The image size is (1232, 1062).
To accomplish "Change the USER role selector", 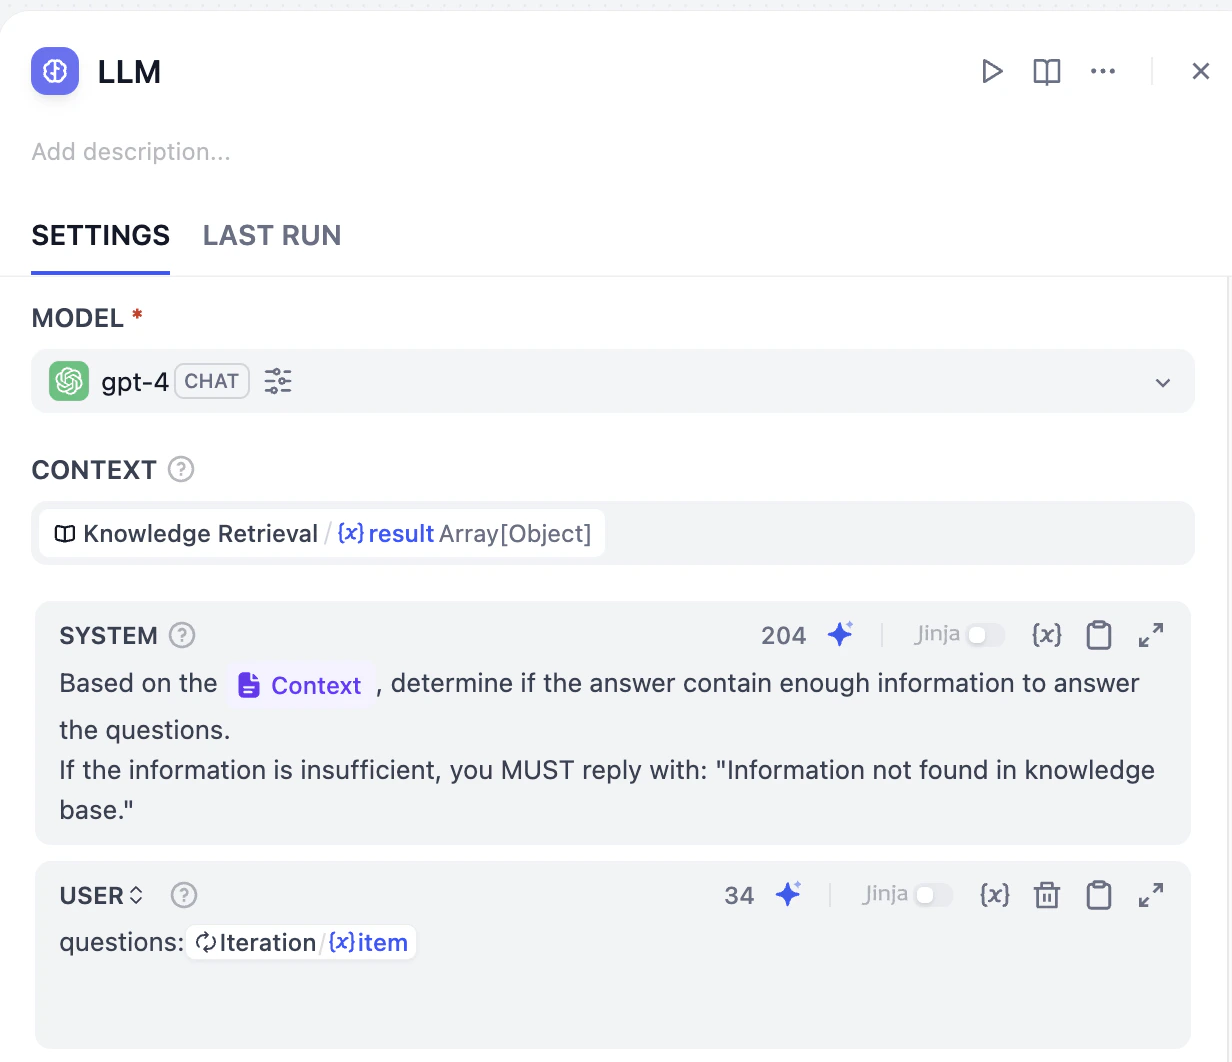I will click(101, 895).
